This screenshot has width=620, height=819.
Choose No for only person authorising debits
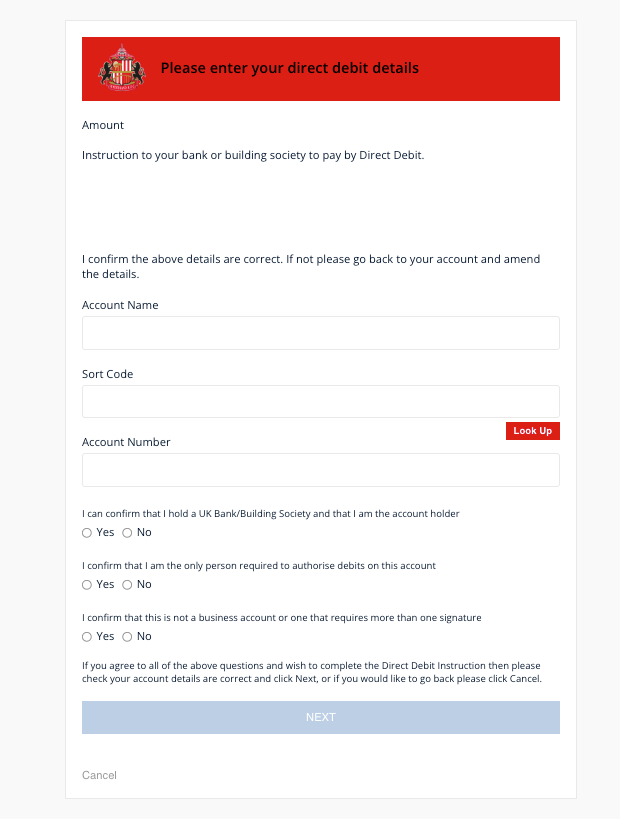point(127,585)
